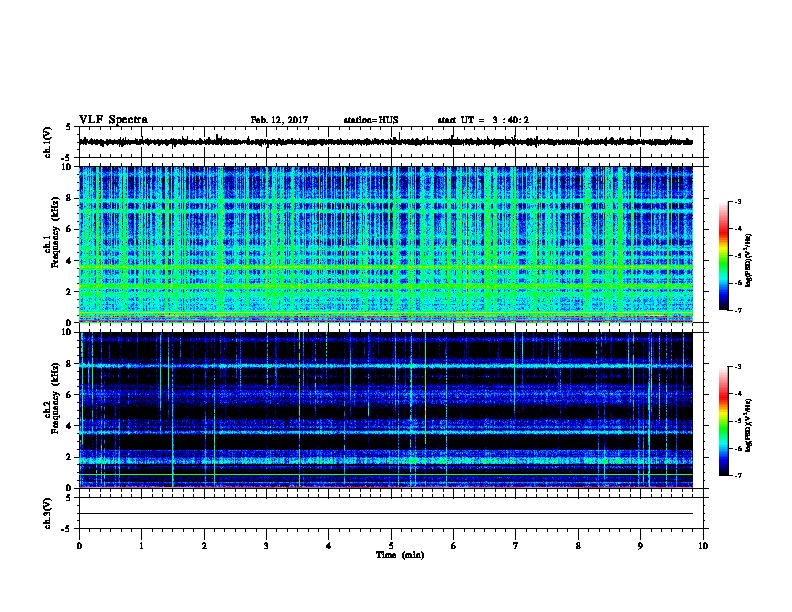Click the date 'Feb. 12, 2017'
Screen dimensions: 792x612
click(279, 120)
